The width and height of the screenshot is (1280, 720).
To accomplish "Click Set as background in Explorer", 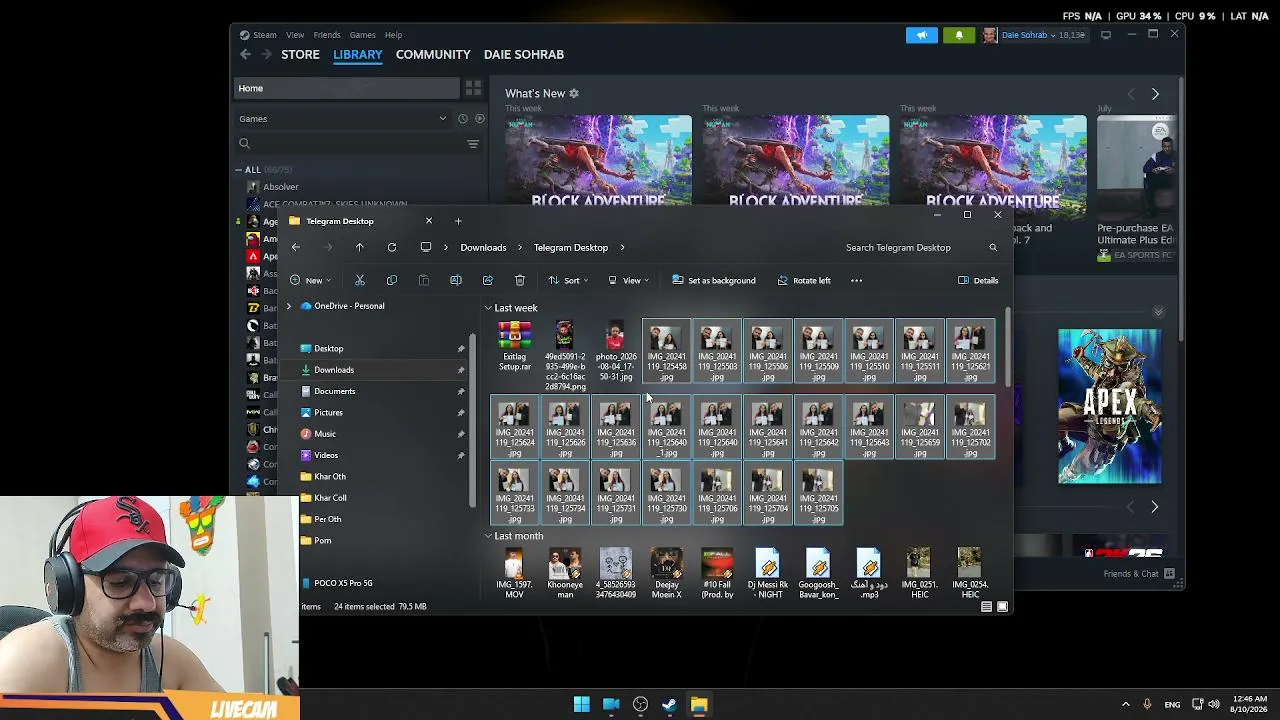I will pos(714,280).
